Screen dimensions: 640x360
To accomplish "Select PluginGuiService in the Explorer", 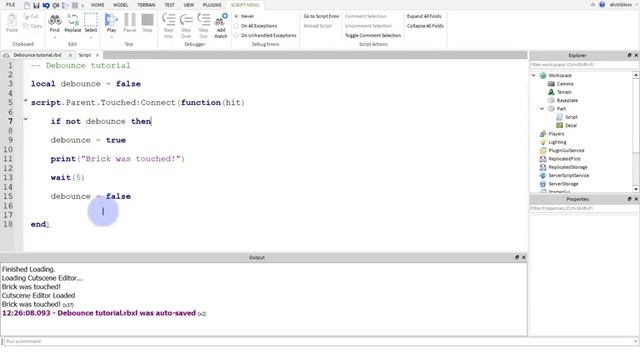I will pyautogui.click(x=562, y=151).
